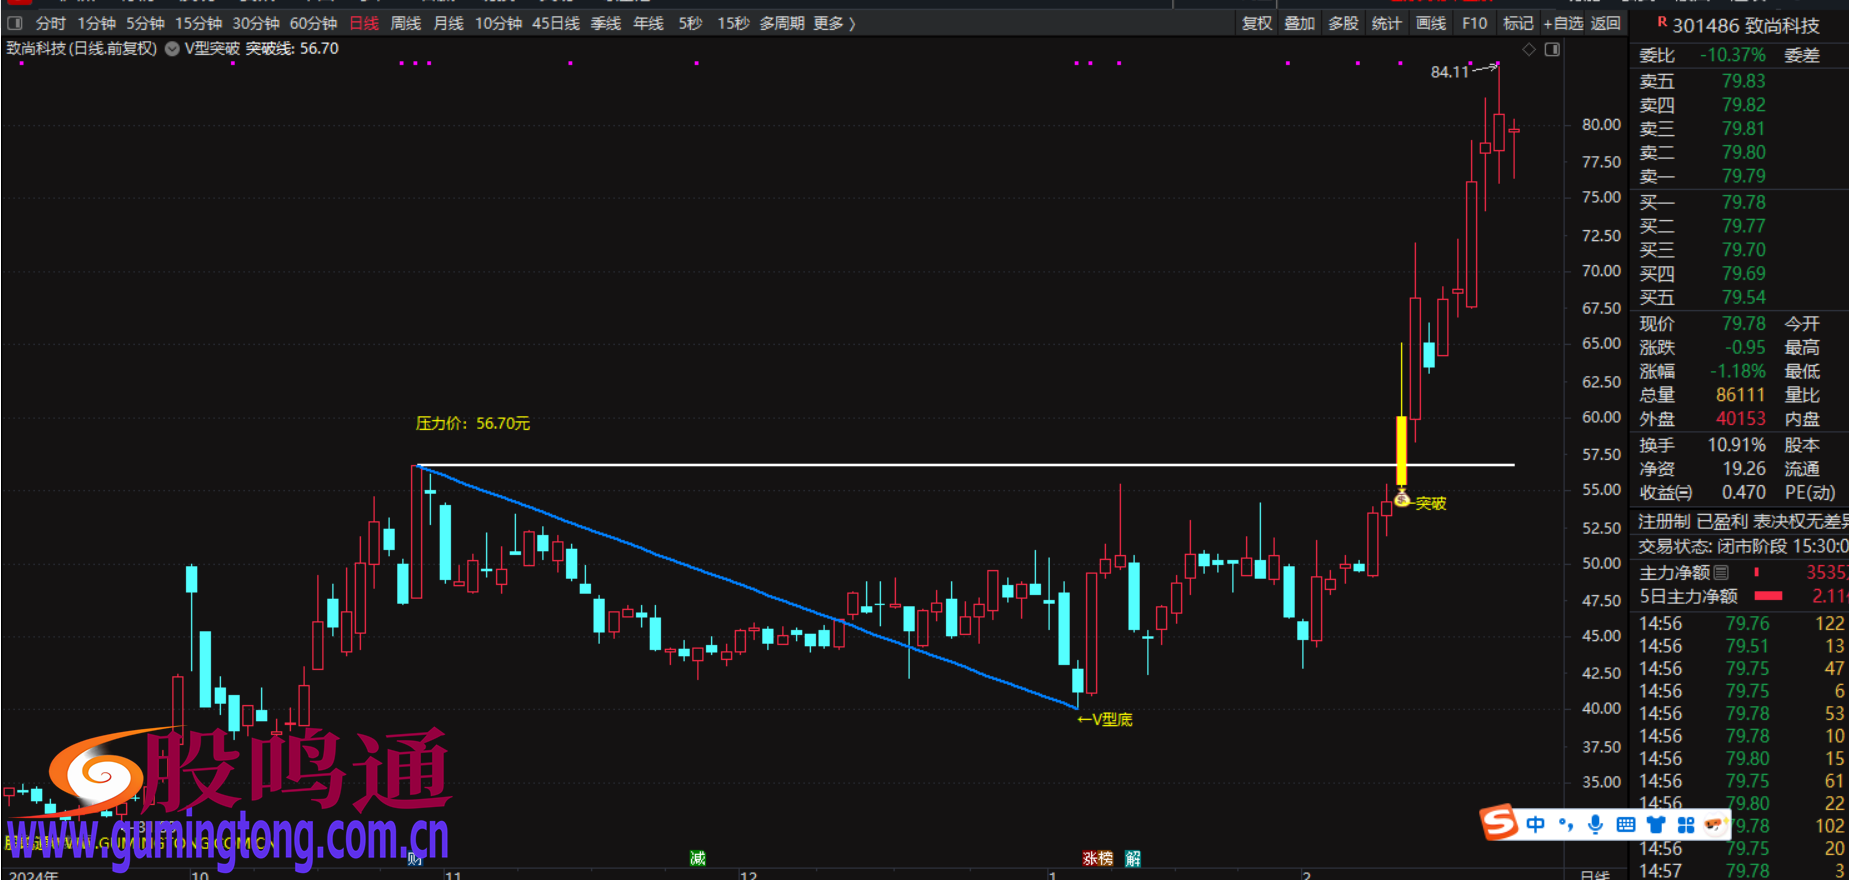Expand 更多 period options
The width and height of the screenshot is (1849, 880).
tap(834, 23)
